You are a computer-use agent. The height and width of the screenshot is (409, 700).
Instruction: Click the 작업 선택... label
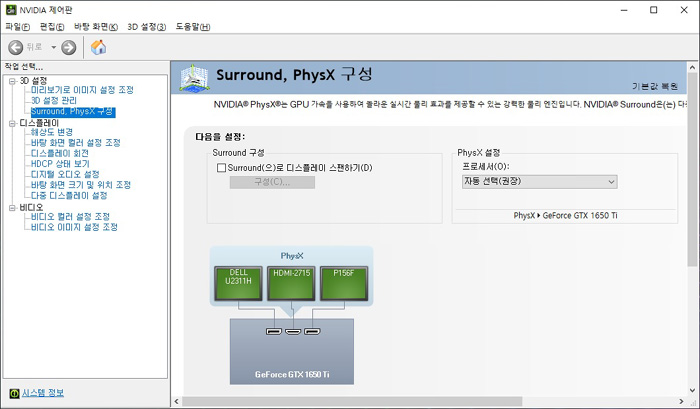pos(24,67)
